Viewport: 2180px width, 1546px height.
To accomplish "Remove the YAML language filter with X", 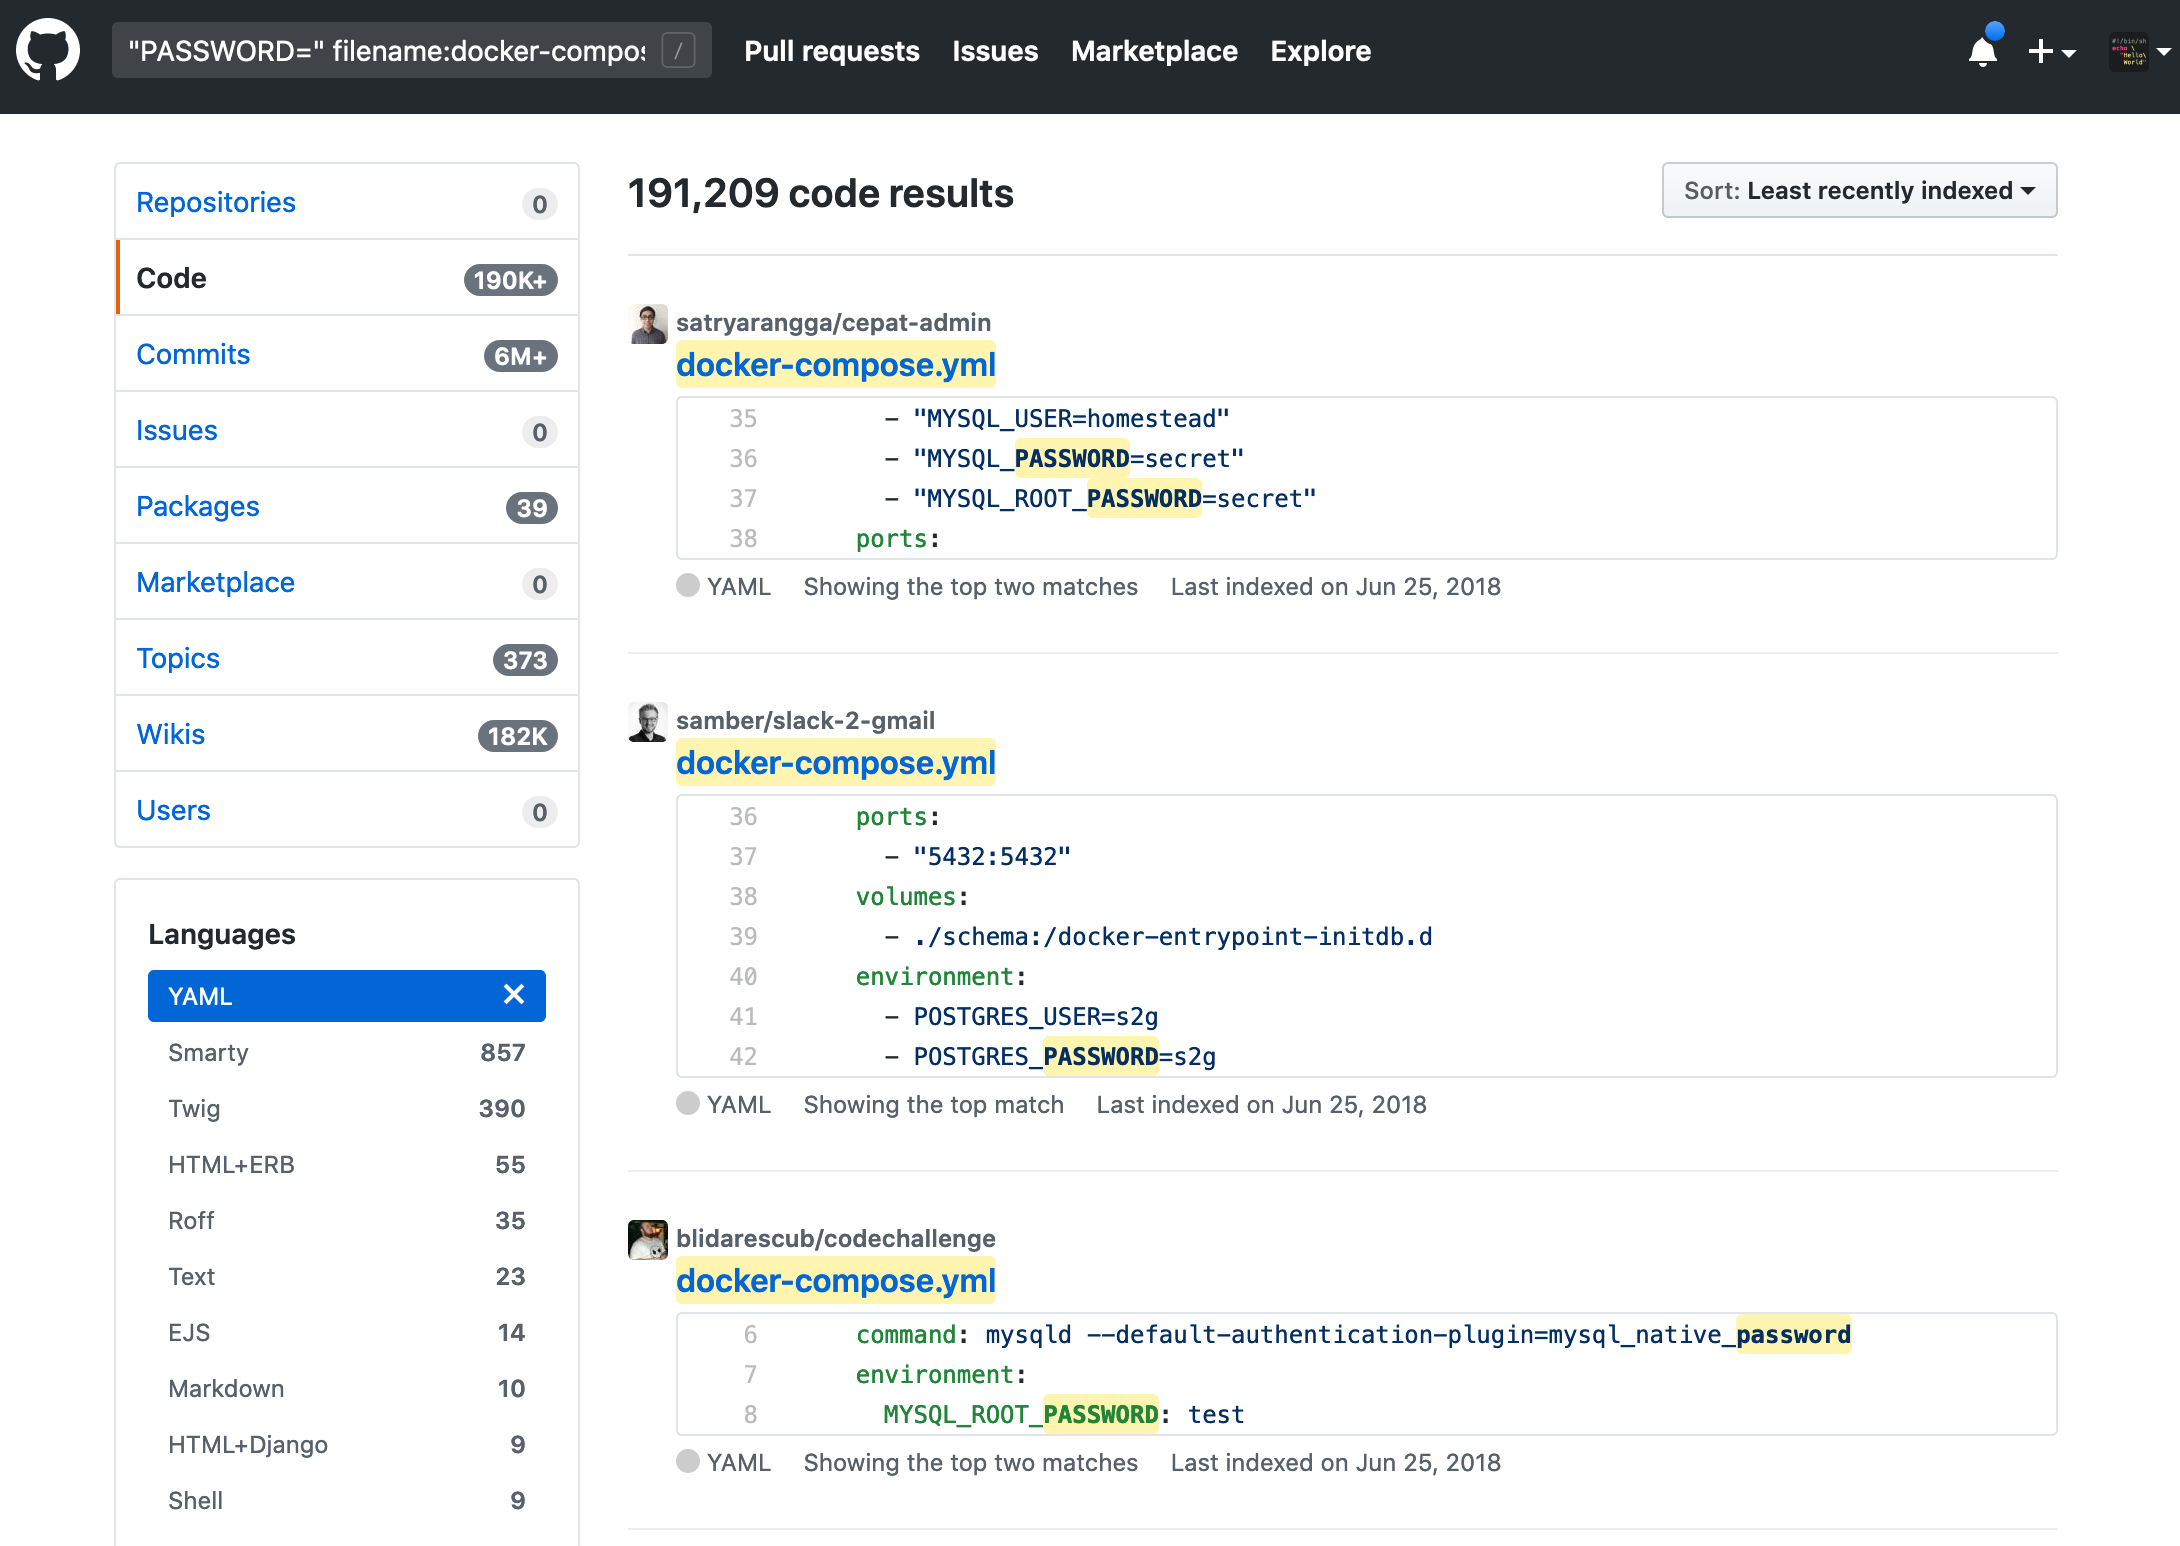I will coord(514,995).
